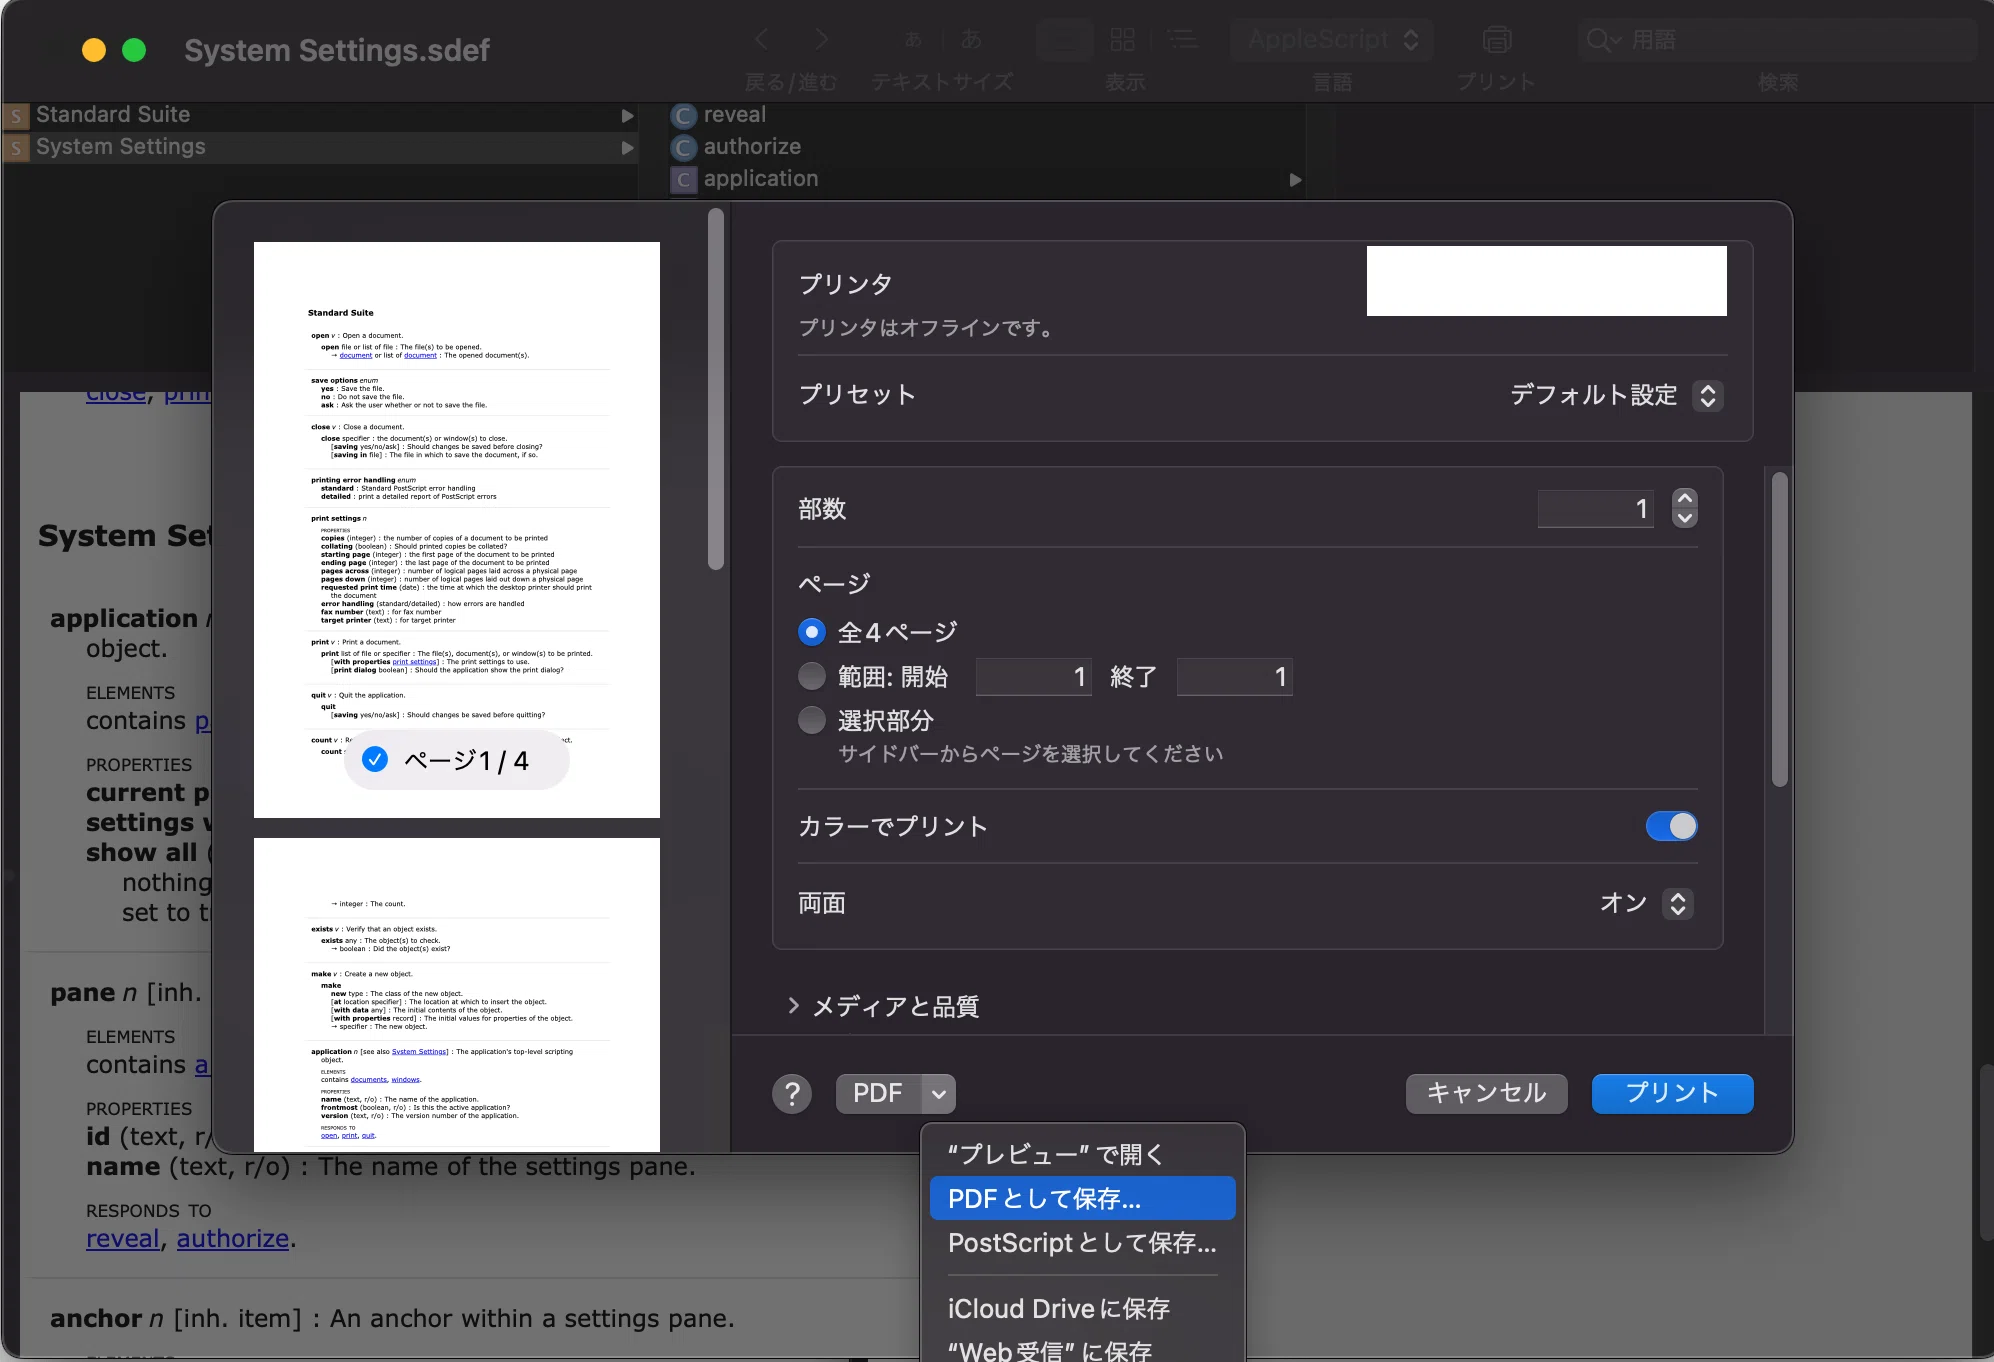Click the 開始 page range start field
The height and width of the screenshot is (1362, 1994).
(x=1033, y=677)
